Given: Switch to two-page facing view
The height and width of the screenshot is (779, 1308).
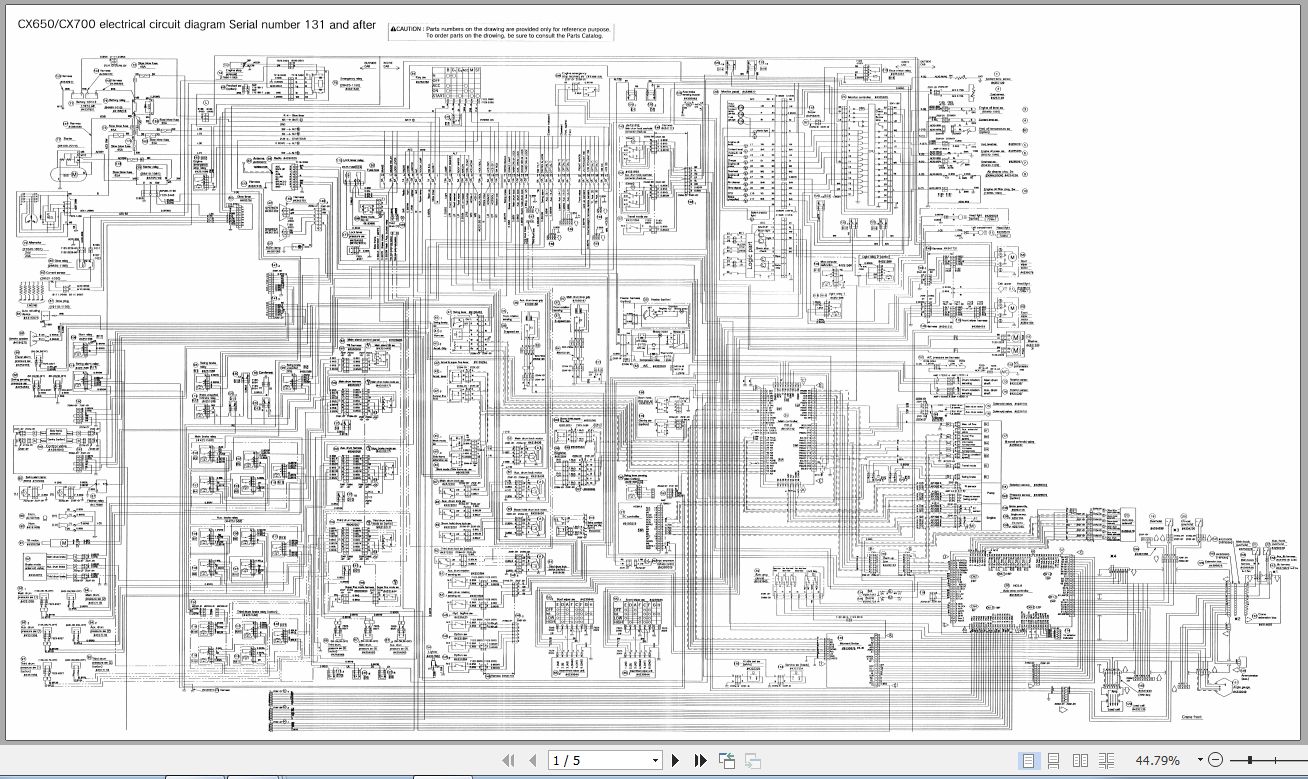Looking at the screenshot, I should pos(1080,761).
